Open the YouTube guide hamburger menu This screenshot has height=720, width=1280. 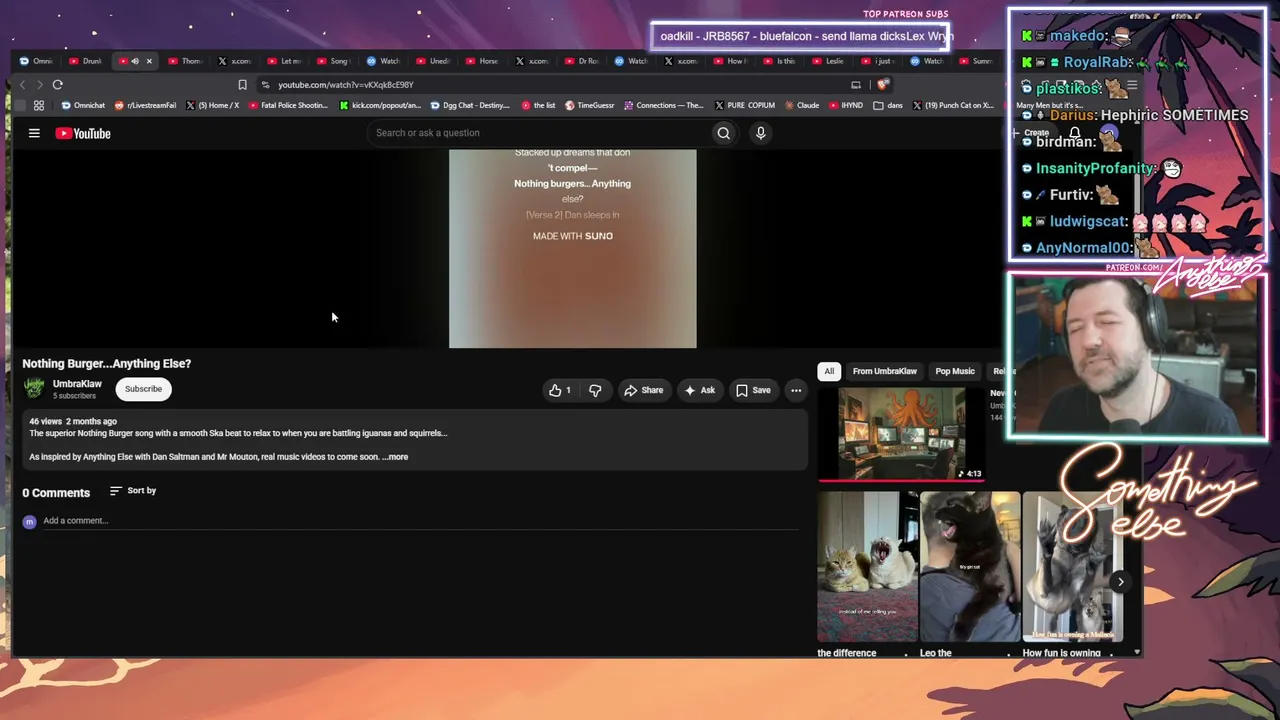pyautogui.click(x=34, y=133)
